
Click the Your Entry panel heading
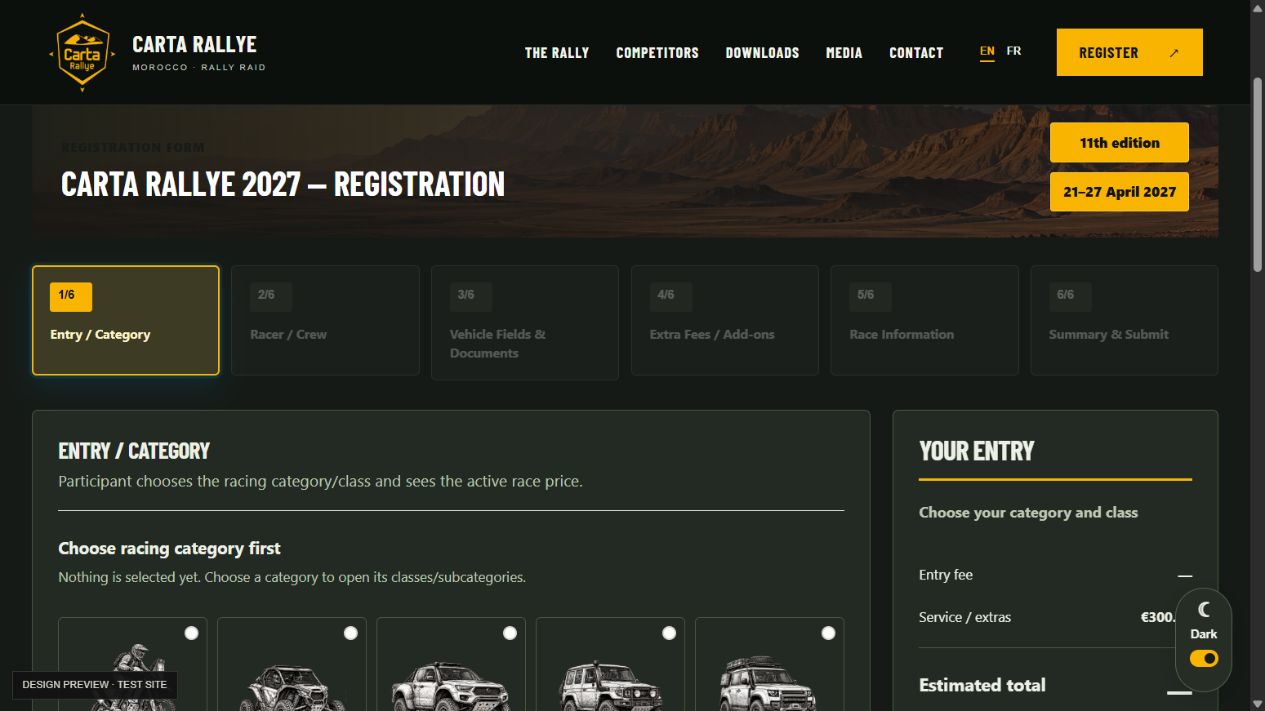977,451
